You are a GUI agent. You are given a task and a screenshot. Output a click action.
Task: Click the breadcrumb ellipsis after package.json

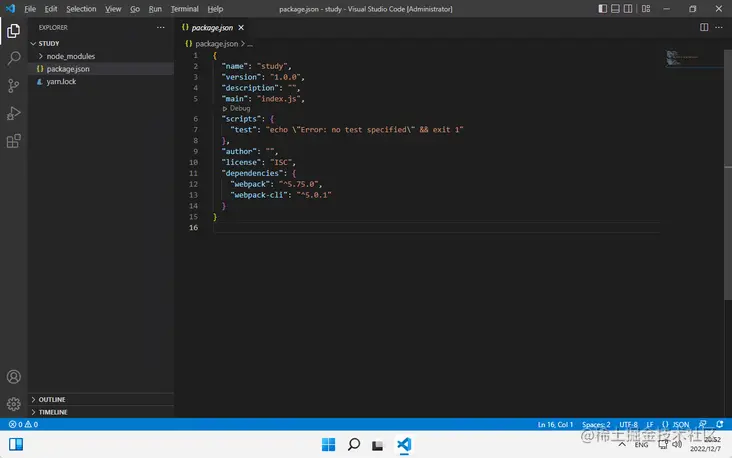tap(250, 44)
